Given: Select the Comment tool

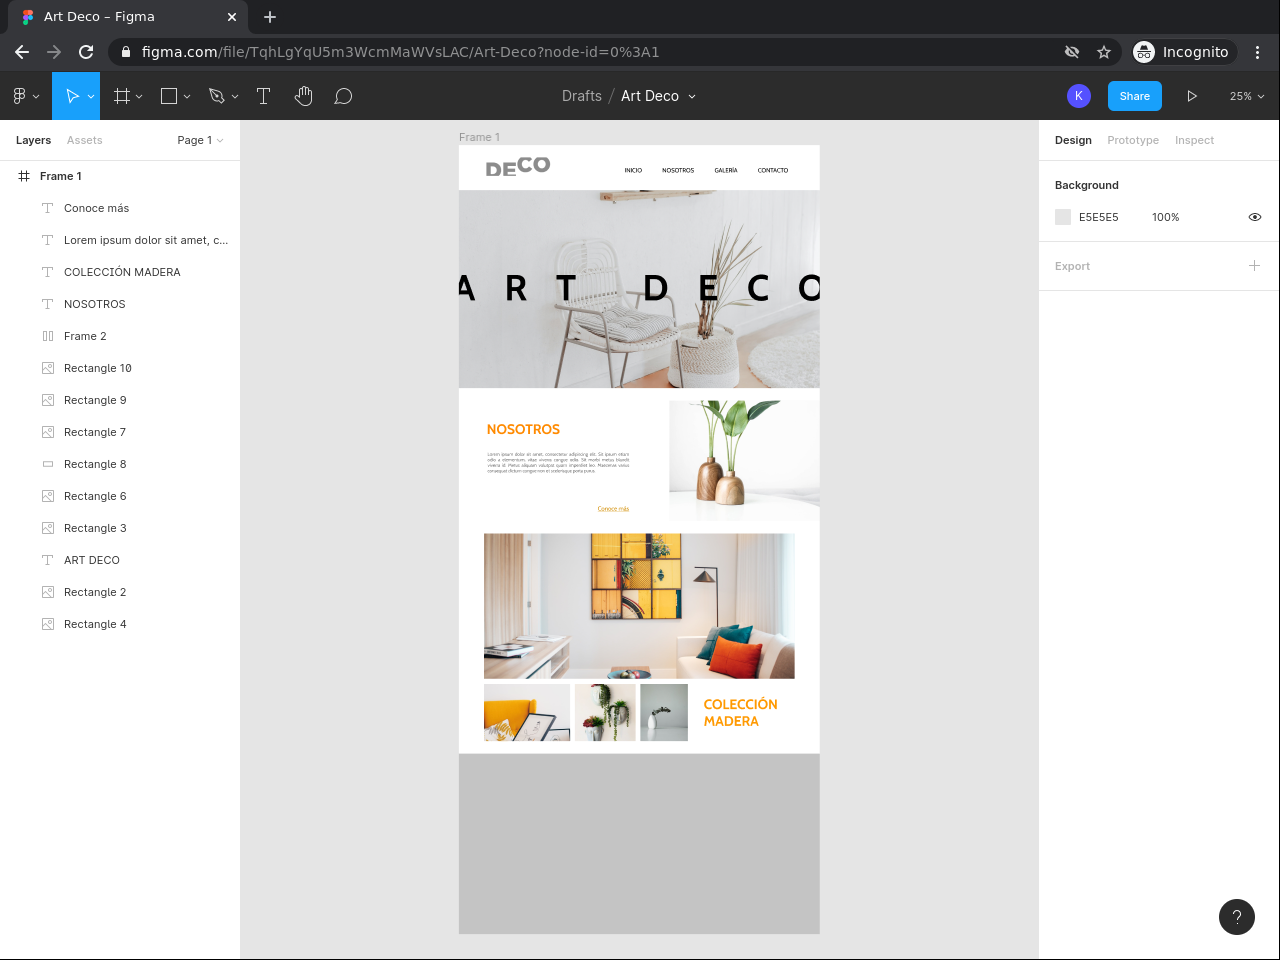Looking at the screenshot, I should coord(343,96).
